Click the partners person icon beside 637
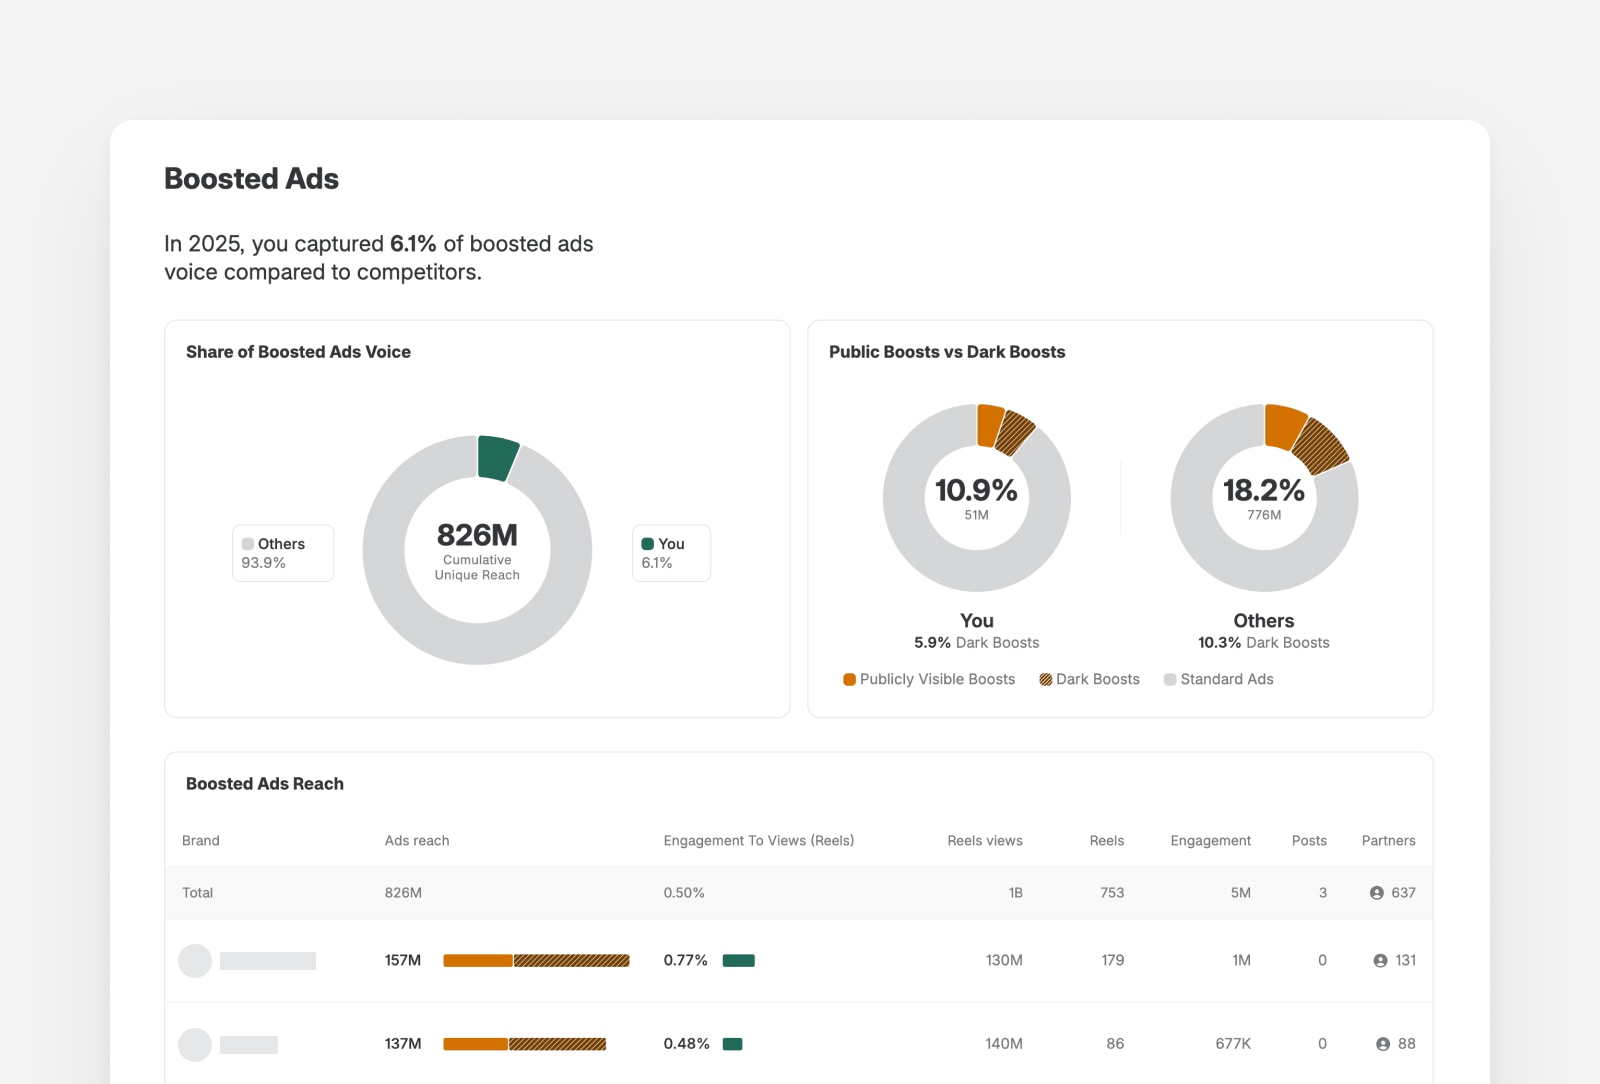The width and height of the screenshot is (1600, 1084). point(1377,893)
